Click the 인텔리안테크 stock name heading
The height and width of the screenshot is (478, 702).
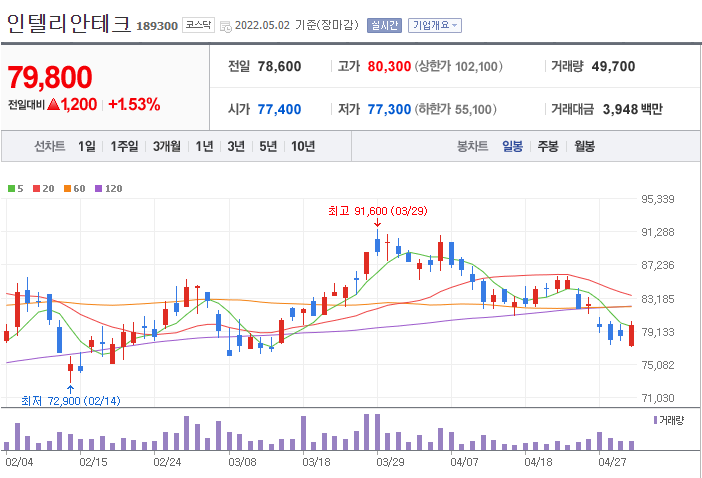click(69, 24)
